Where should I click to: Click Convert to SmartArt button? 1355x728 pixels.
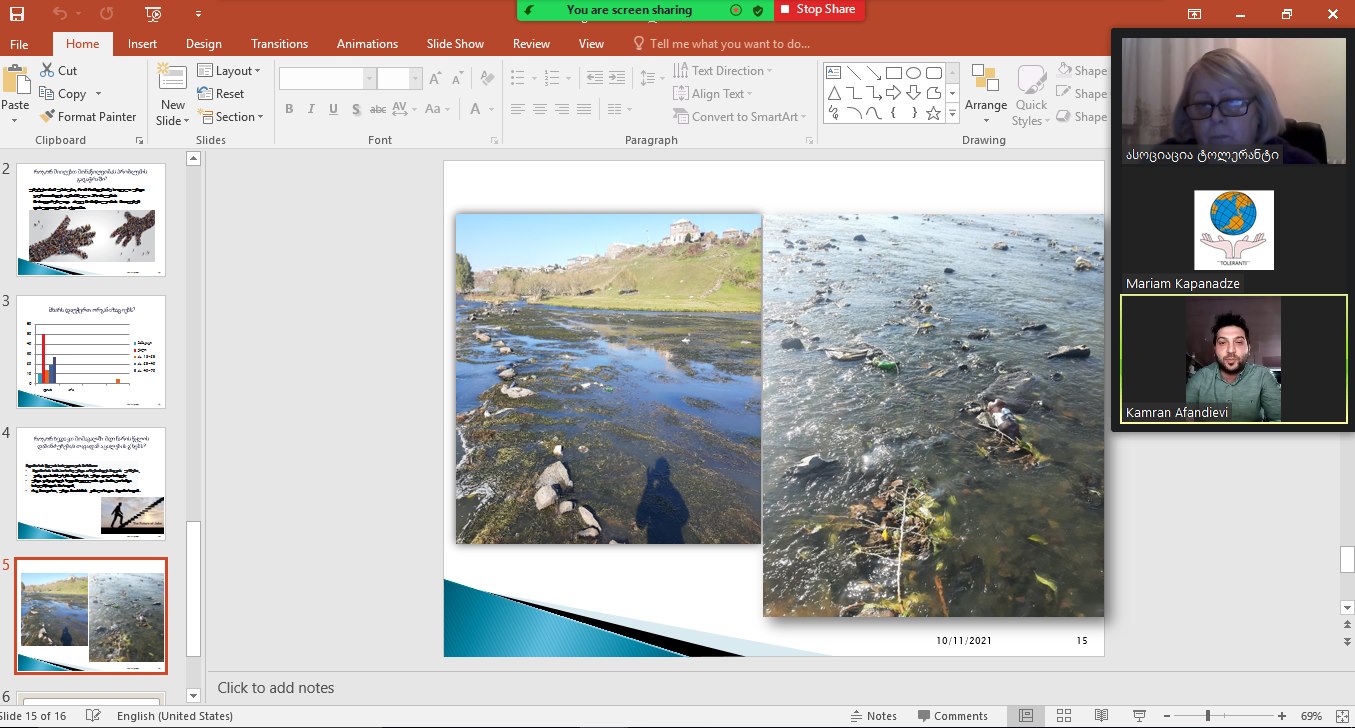740,117
